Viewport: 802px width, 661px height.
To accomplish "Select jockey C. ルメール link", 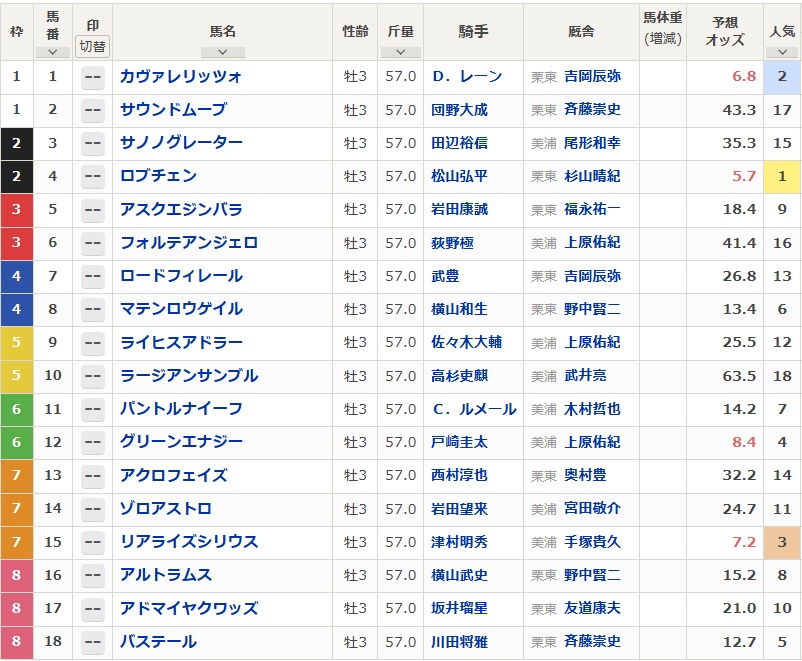I will pos(474,409).
